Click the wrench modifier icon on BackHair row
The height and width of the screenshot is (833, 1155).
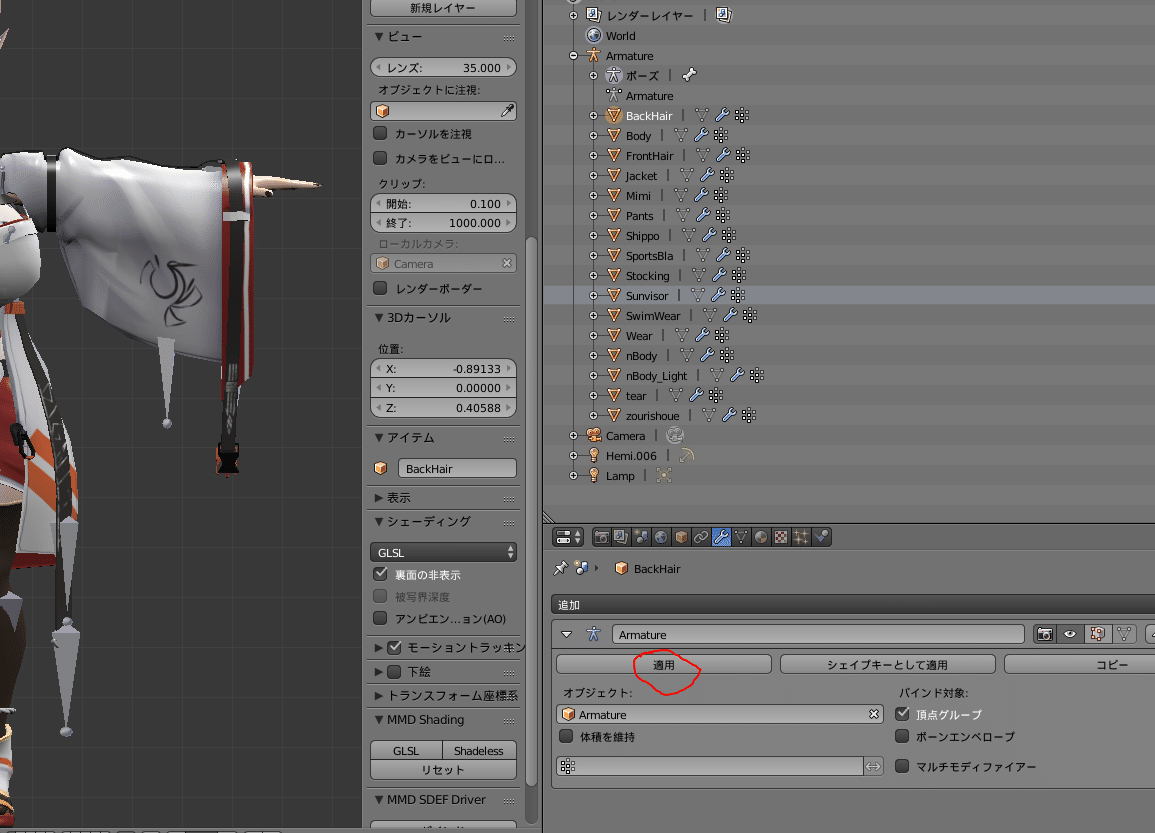click(722, 115)
